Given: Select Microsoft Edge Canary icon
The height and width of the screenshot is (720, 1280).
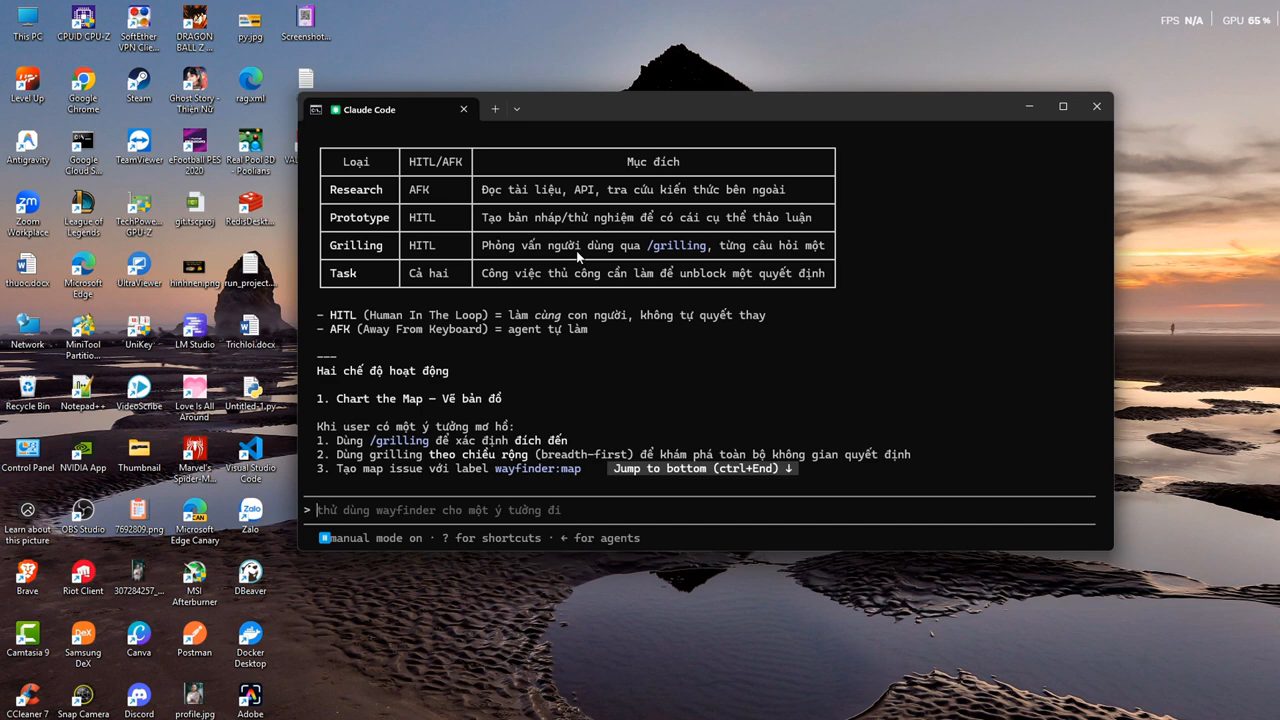Looking at the screenshot, I should coord(195,522).
